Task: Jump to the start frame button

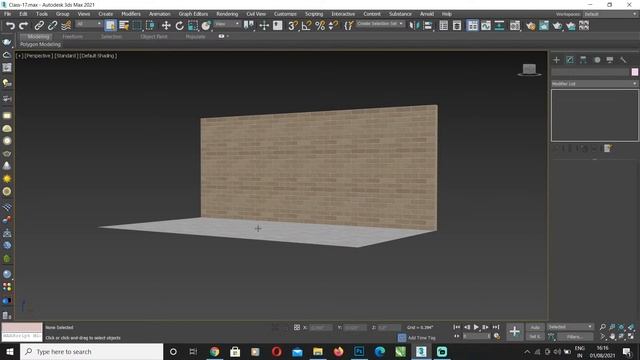Action: pos(456,327)
